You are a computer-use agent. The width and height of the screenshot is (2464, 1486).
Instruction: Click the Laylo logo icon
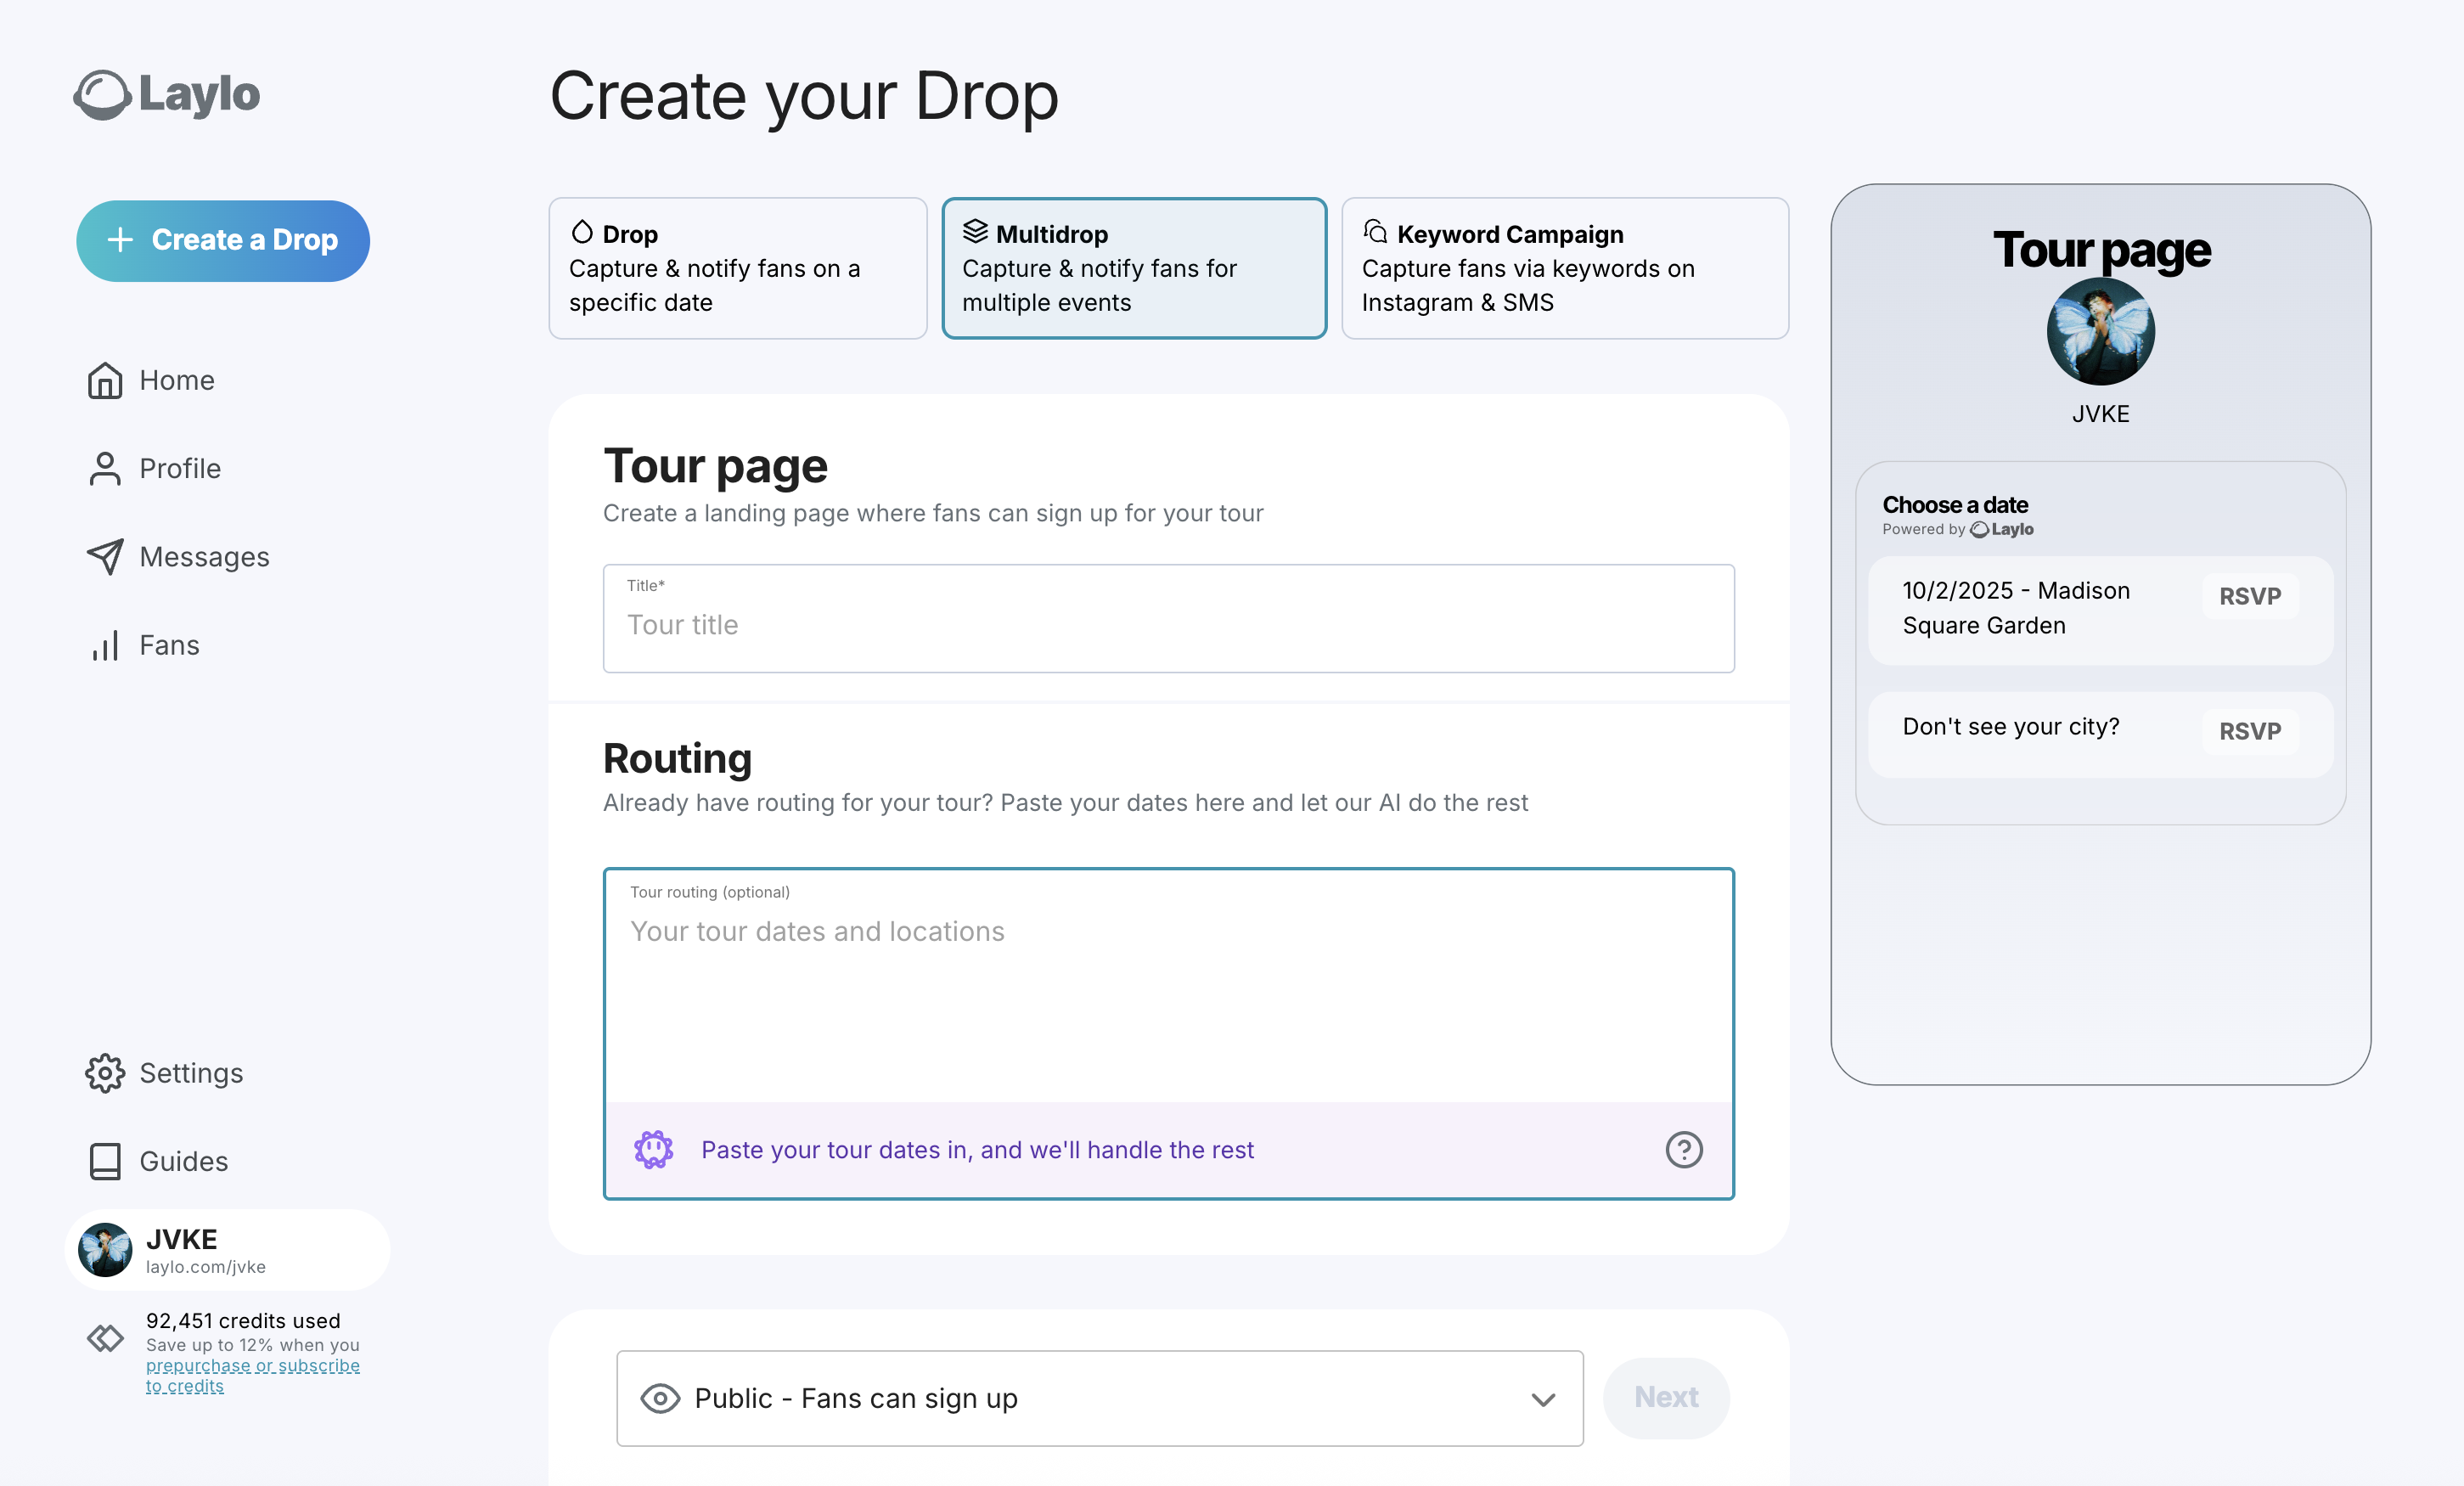pyautogui.click(x=102, y=95)
